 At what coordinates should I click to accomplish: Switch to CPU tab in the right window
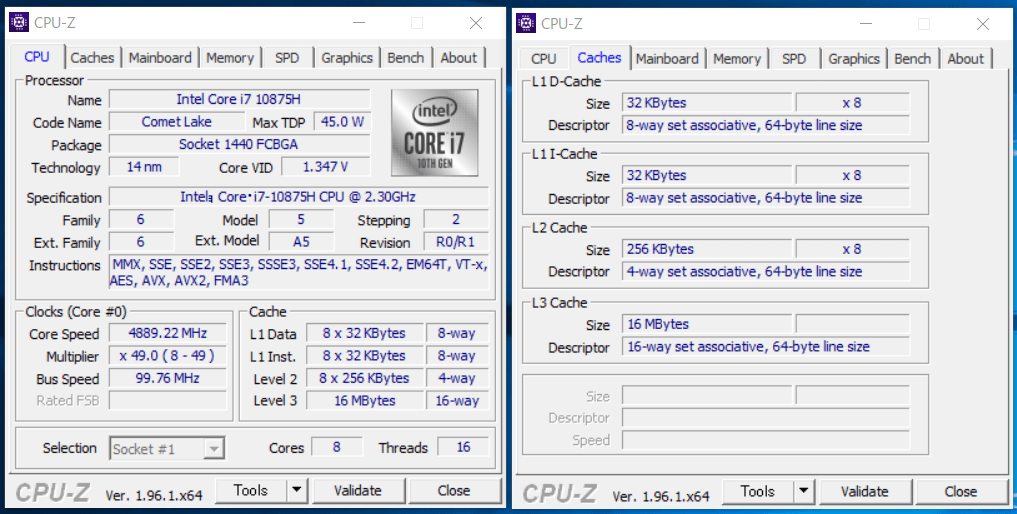coord(544,58)
